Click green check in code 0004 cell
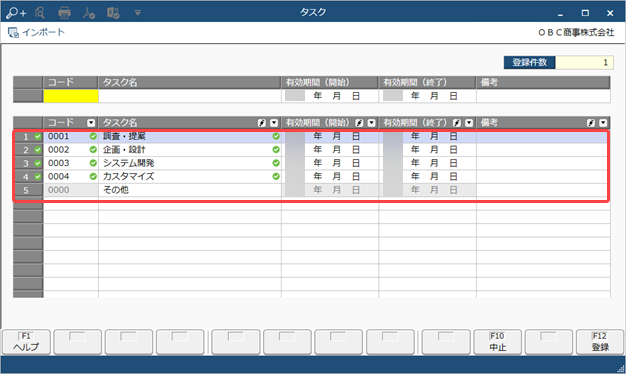The image size is (626, 374). click(x=93, y=176)
